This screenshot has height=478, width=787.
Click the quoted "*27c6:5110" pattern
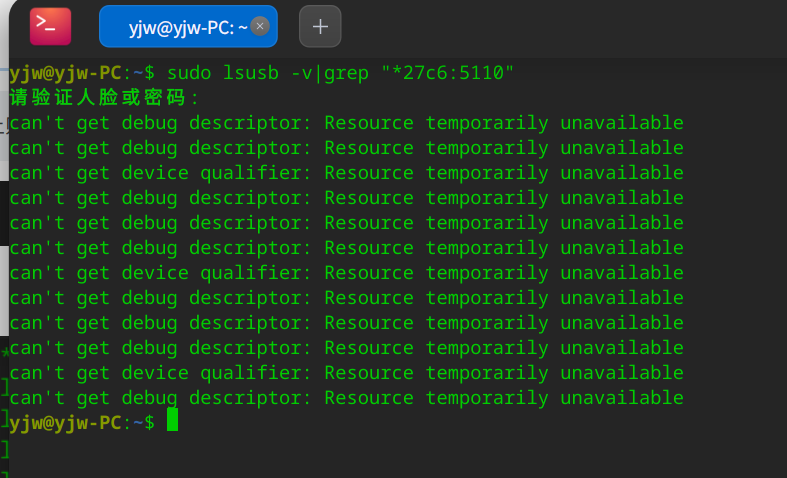(x=447, y=73)
